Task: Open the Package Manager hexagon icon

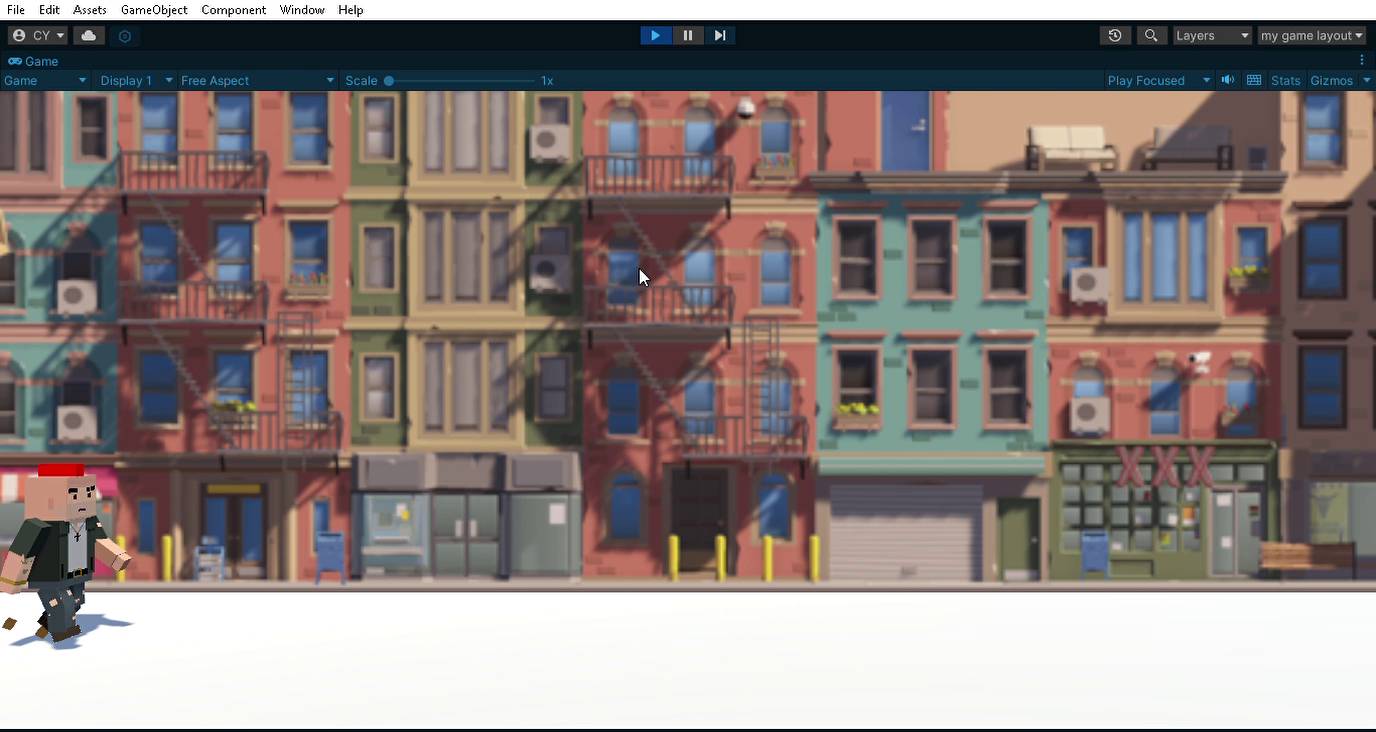Action: pos(124,36)
